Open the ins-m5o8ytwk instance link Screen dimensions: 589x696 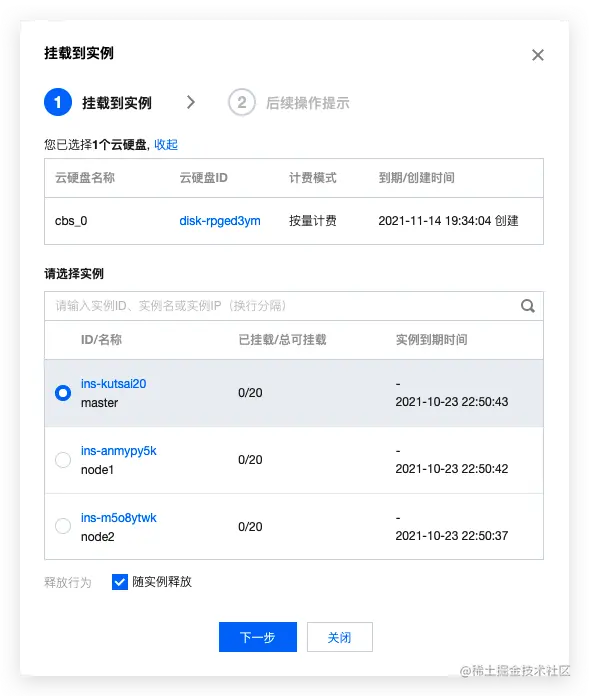click(119, 518)
